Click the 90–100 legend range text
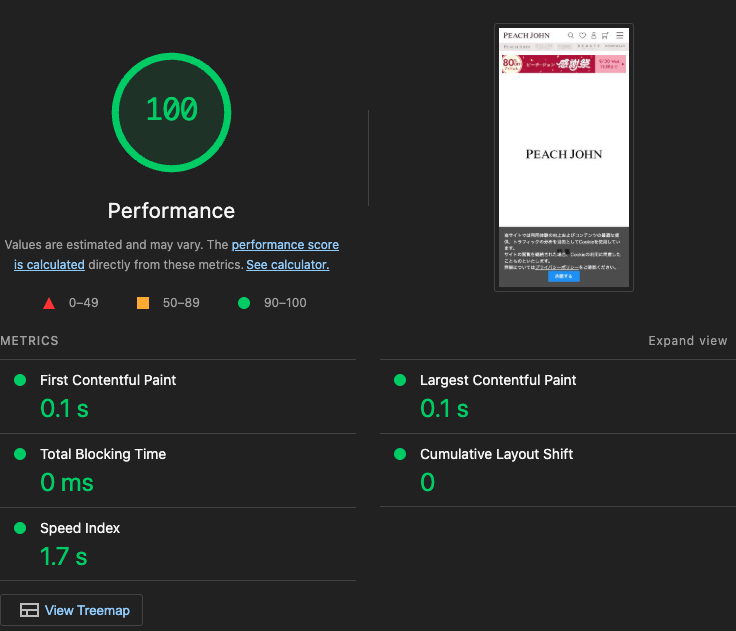736x631 pixels. point(285,303)
